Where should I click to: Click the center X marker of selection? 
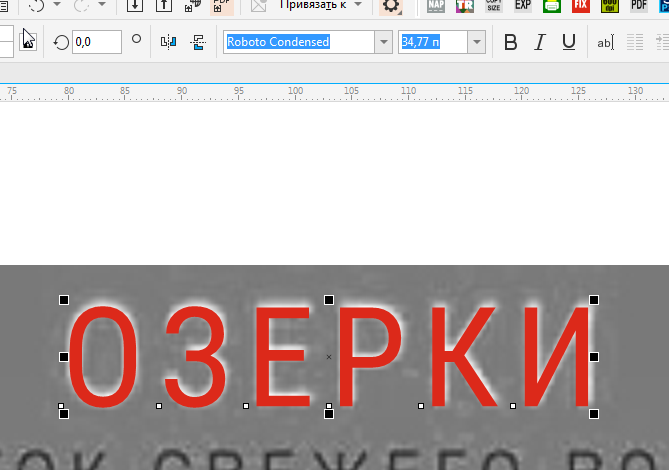(329, 357)
